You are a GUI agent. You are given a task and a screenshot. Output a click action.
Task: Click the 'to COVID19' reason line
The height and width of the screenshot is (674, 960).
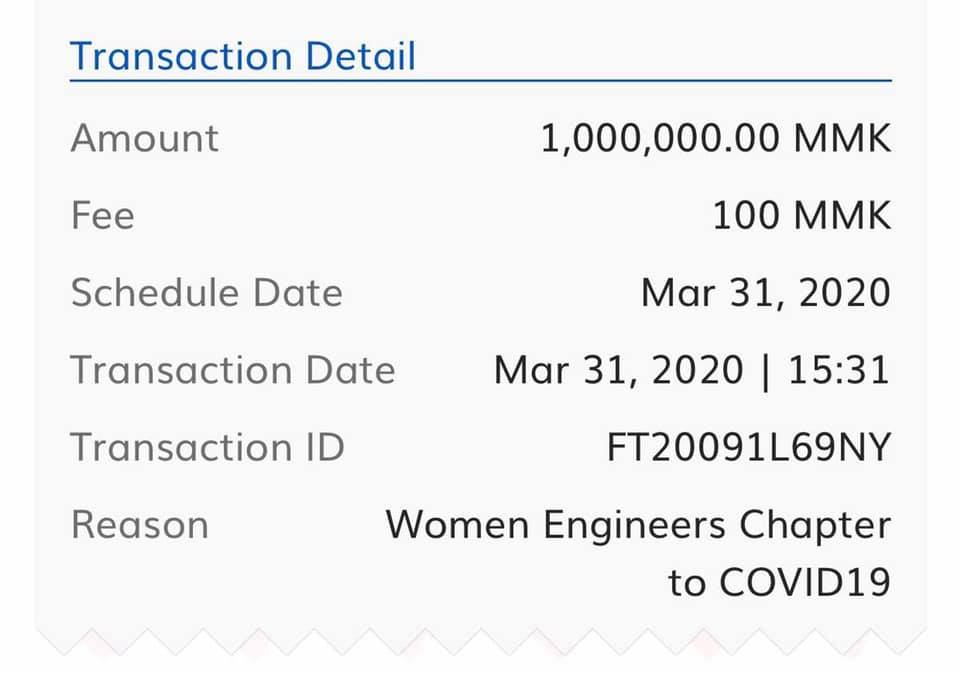[779, 582]
